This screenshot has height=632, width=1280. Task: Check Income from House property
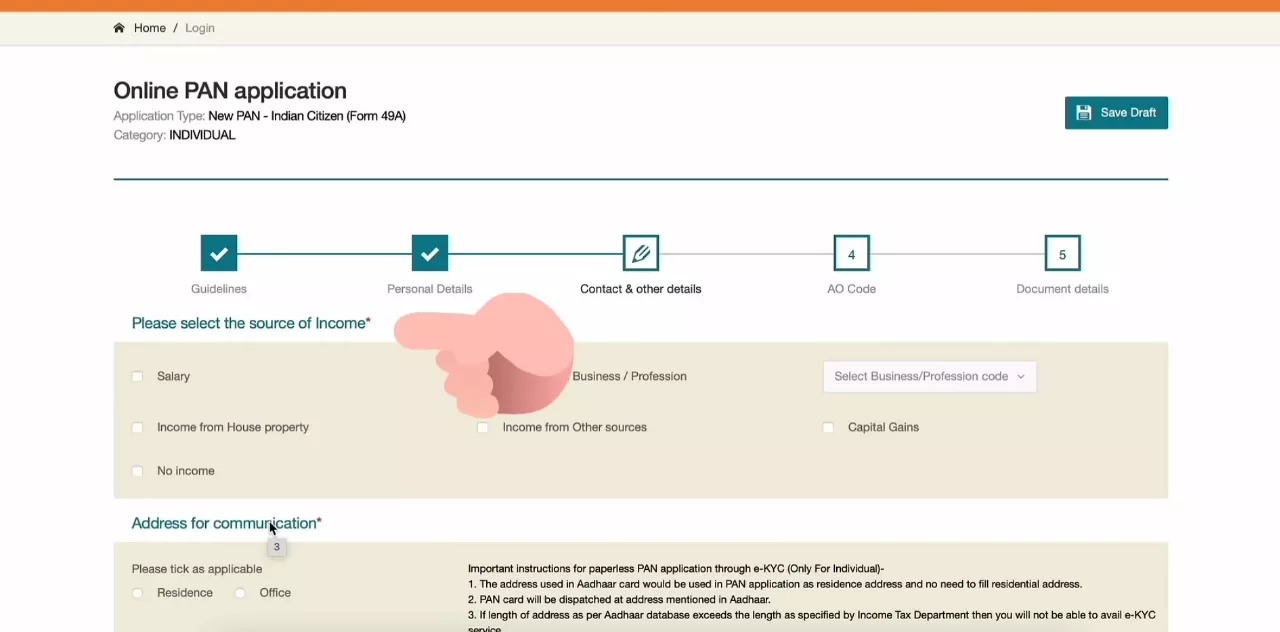click(x=137, y=427)
